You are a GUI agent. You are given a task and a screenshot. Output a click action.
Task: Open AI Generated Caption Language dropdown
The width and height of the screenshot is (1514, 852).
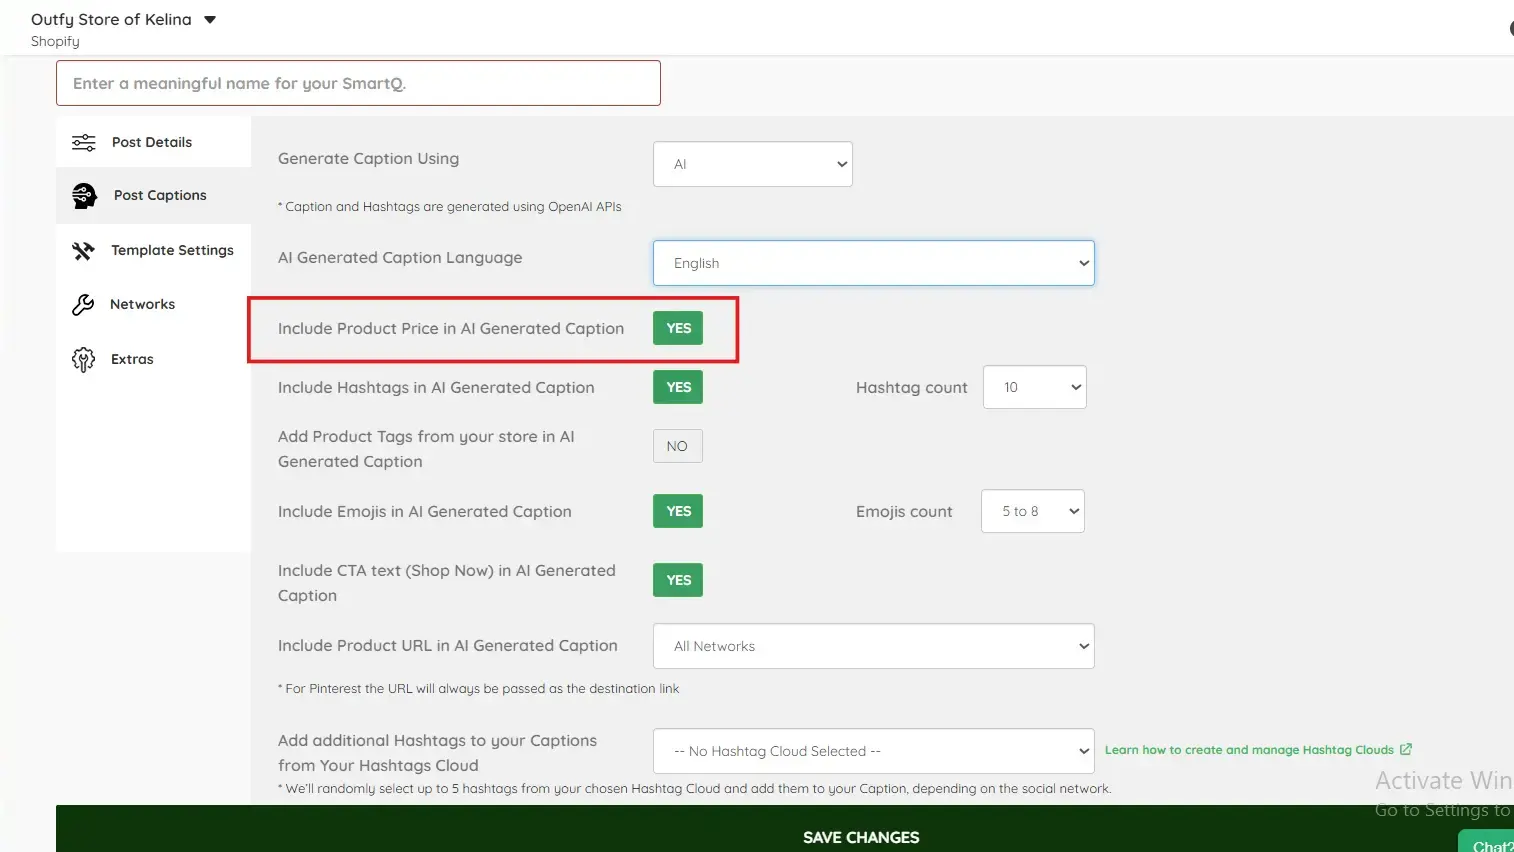tap(874, 263)
